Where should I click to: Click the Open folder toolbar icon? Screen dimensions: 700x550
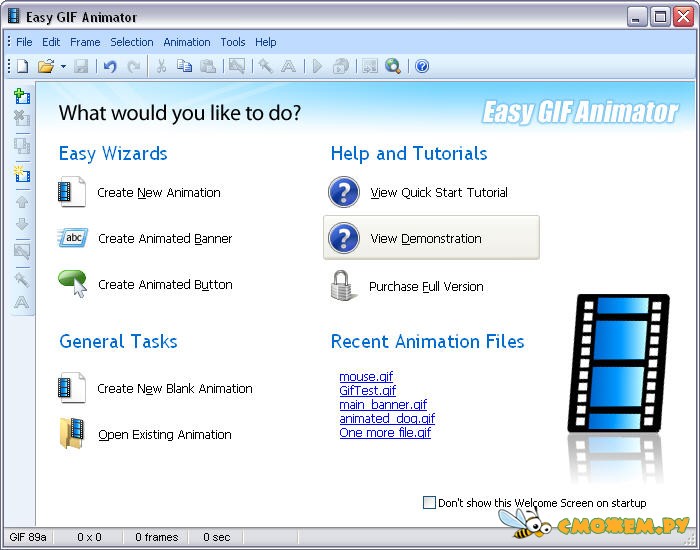point(46,67)
